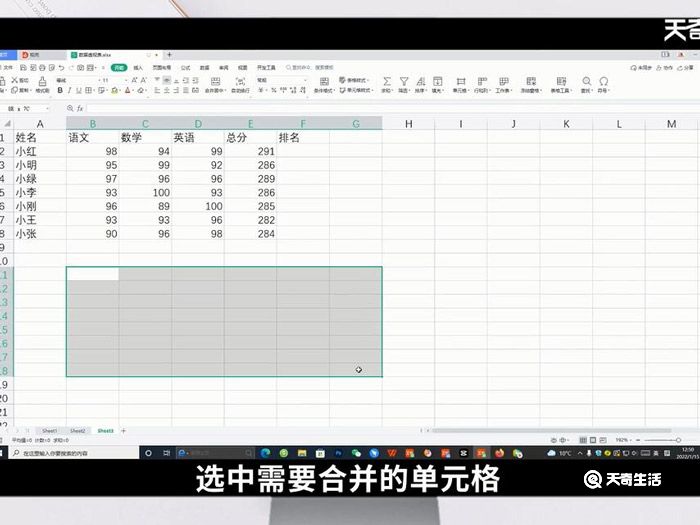Add a new sheet with plus button
Screen dimensions: 700x525
point(124,431)
